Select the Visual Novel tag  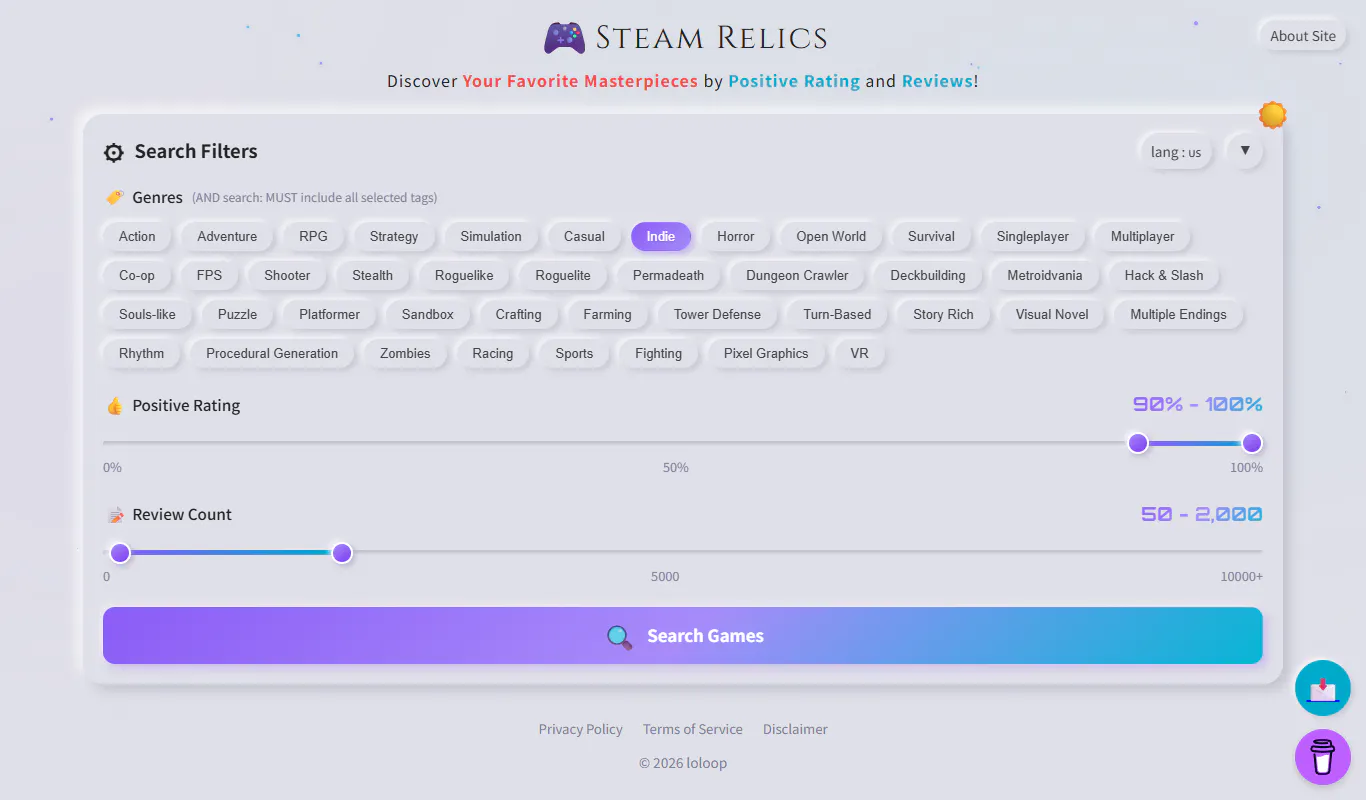(x=1052, y=315)
